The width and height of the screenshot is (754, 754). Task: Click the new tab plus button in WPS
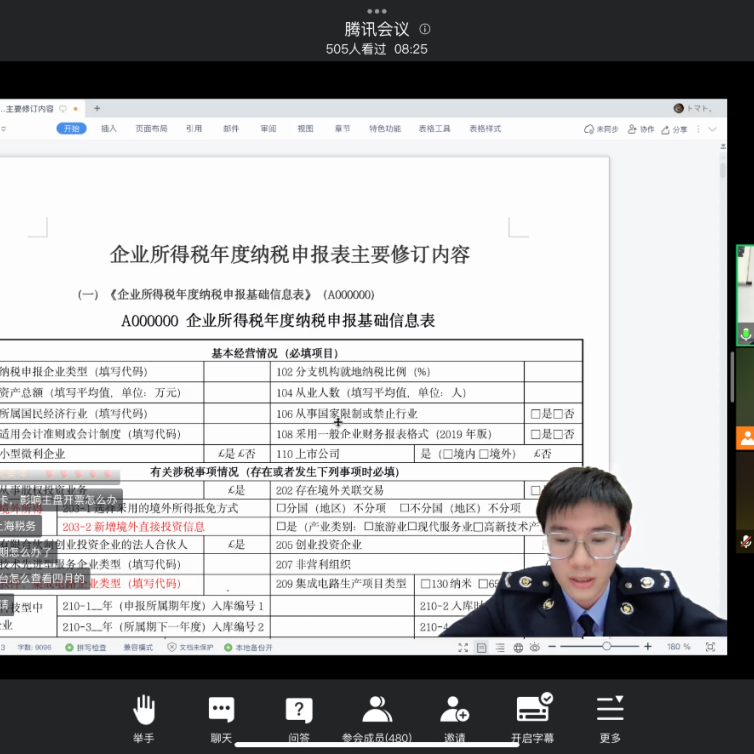(x=97, y=108)
